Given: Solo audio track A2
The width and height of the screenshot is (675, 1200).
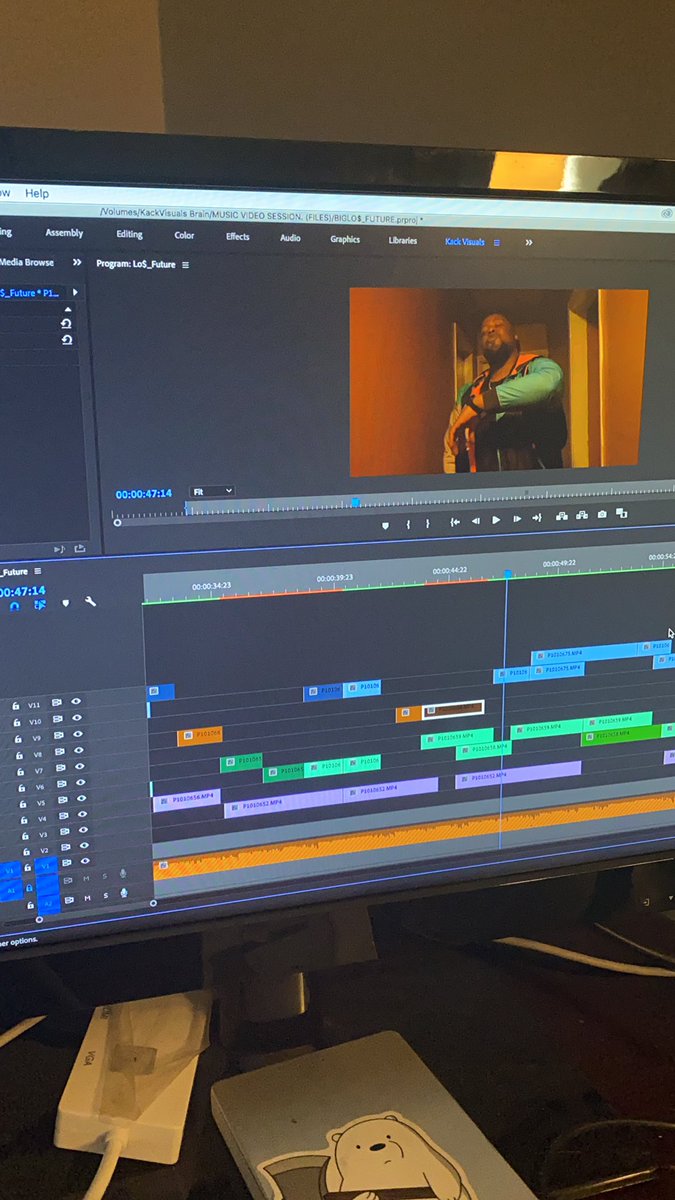Looking at the screenshot, I should click(105, 895).
